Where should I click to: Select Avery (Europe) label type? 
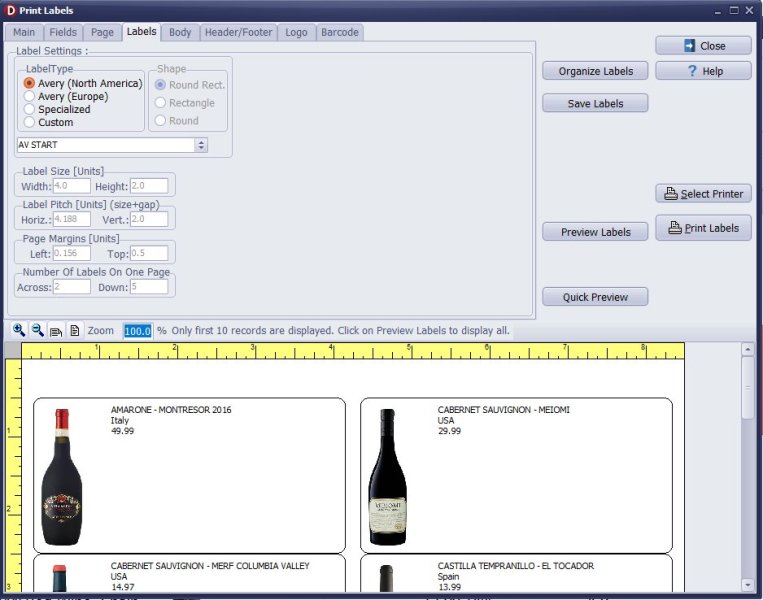click(x=30, y=96)
